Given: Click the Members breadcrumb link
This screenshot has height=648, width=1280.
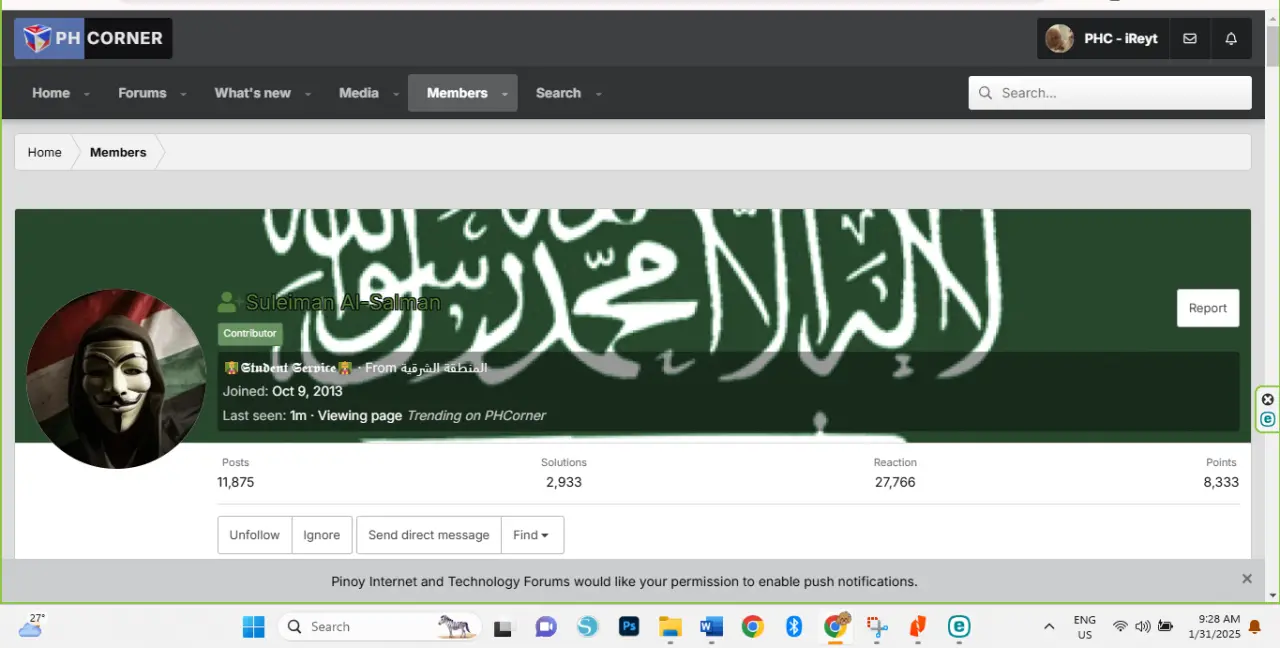Looking at the screenshot, I should pos(118,152).
